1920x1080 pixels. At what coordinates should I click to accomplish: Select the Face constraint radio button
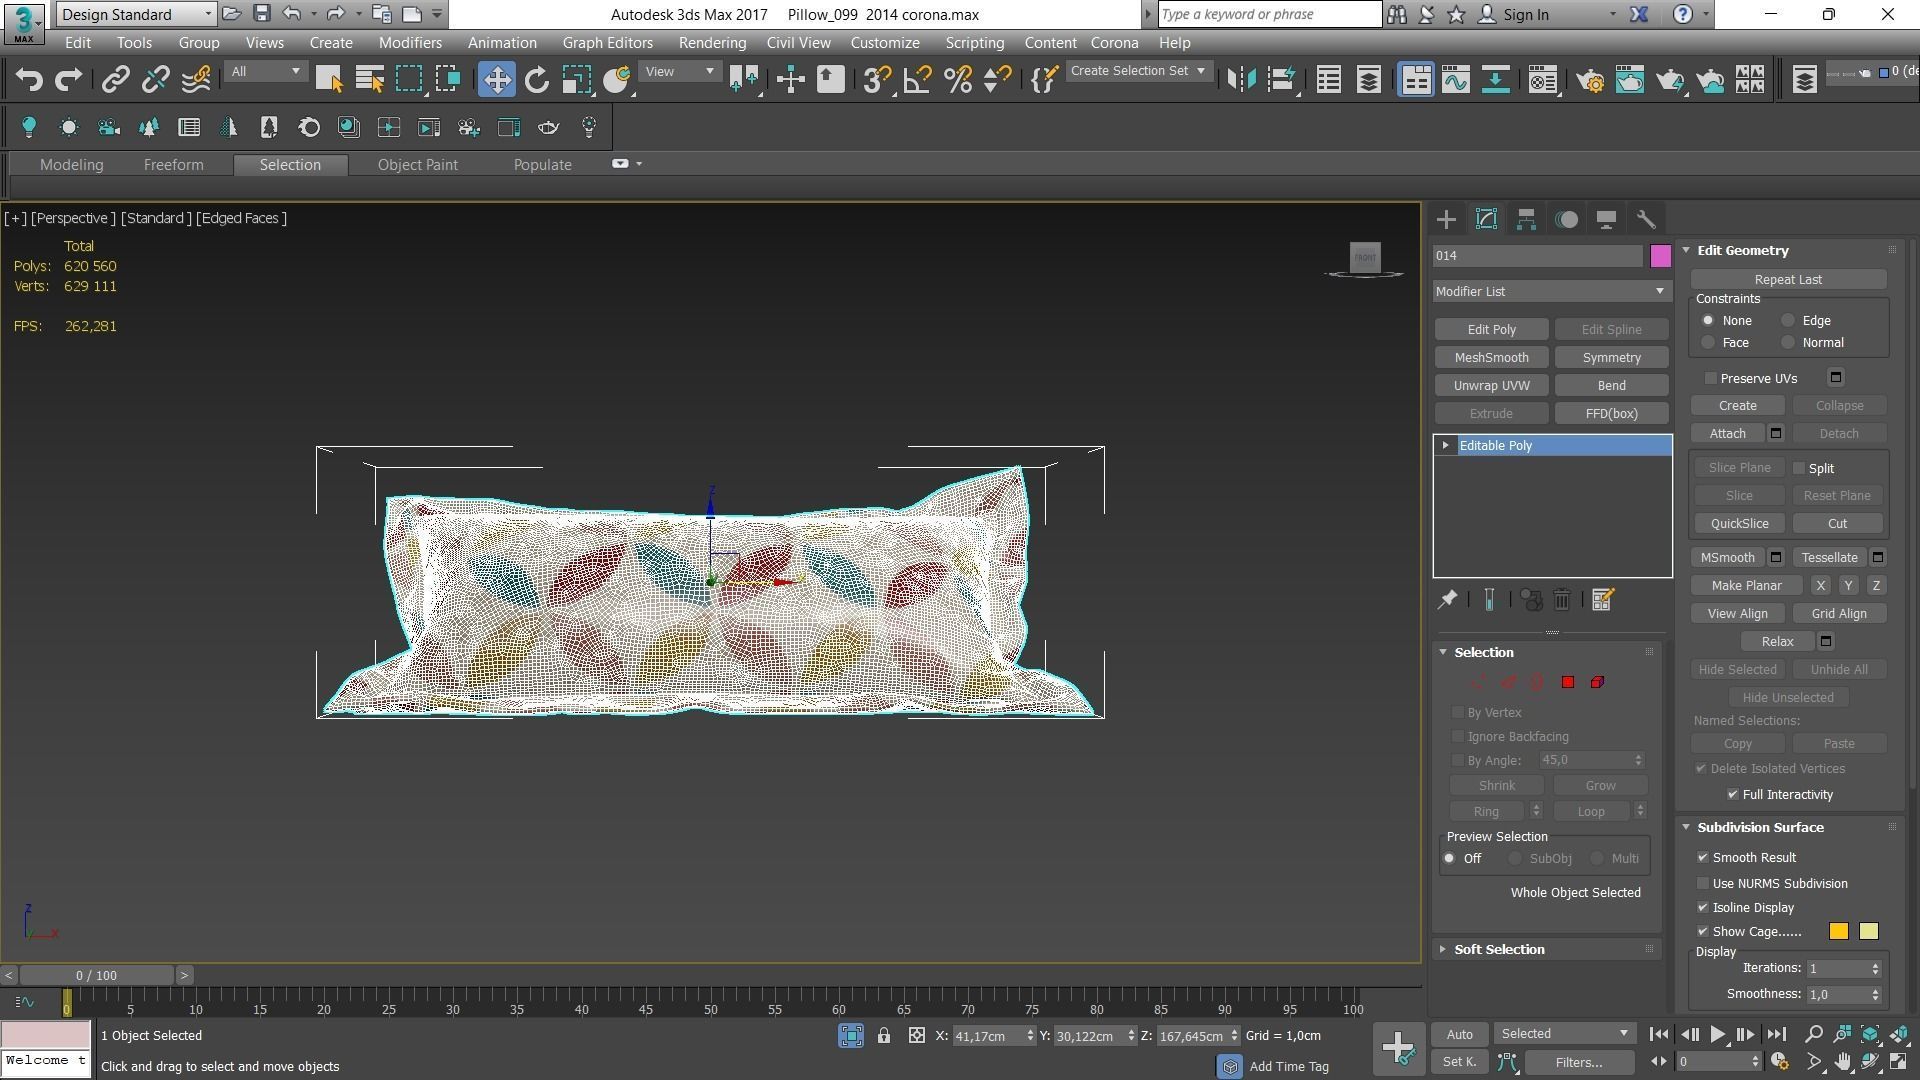[1708, 343]
